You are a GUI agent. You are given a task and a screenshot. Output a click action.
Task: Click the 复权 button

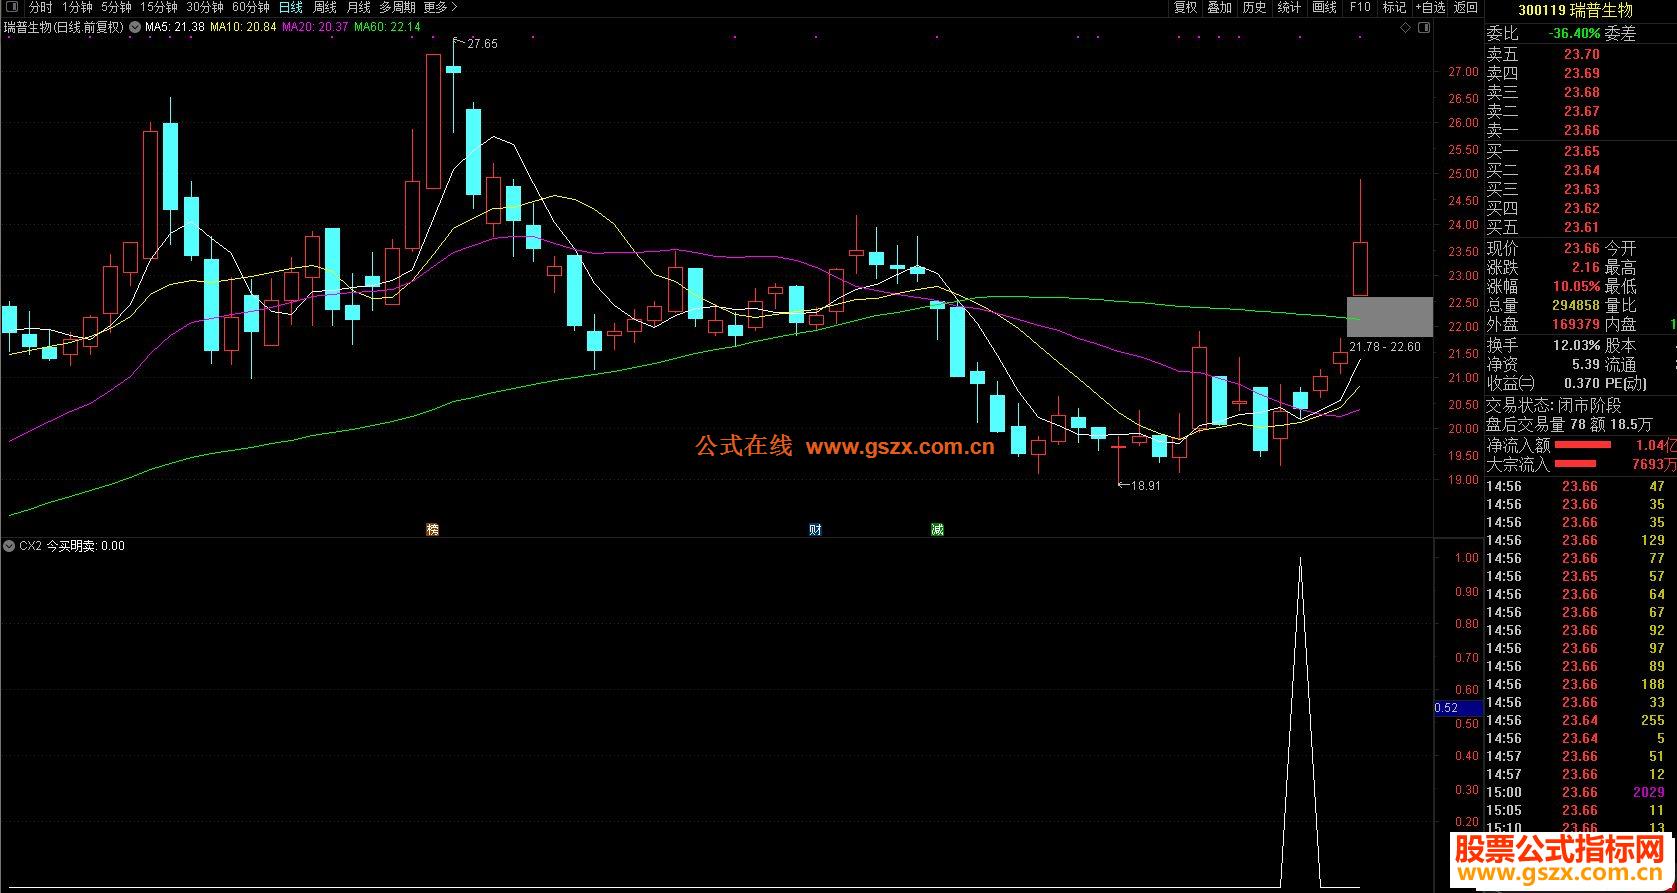pos(1185,7)
